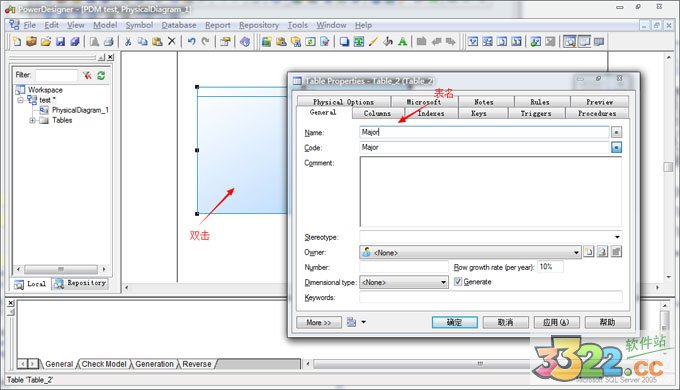The width and height of the screenshot is (680, 390).
Task: Click the create owner icon next to Owner dropdown
Action: pyautogui.click(x=588, y=252)
